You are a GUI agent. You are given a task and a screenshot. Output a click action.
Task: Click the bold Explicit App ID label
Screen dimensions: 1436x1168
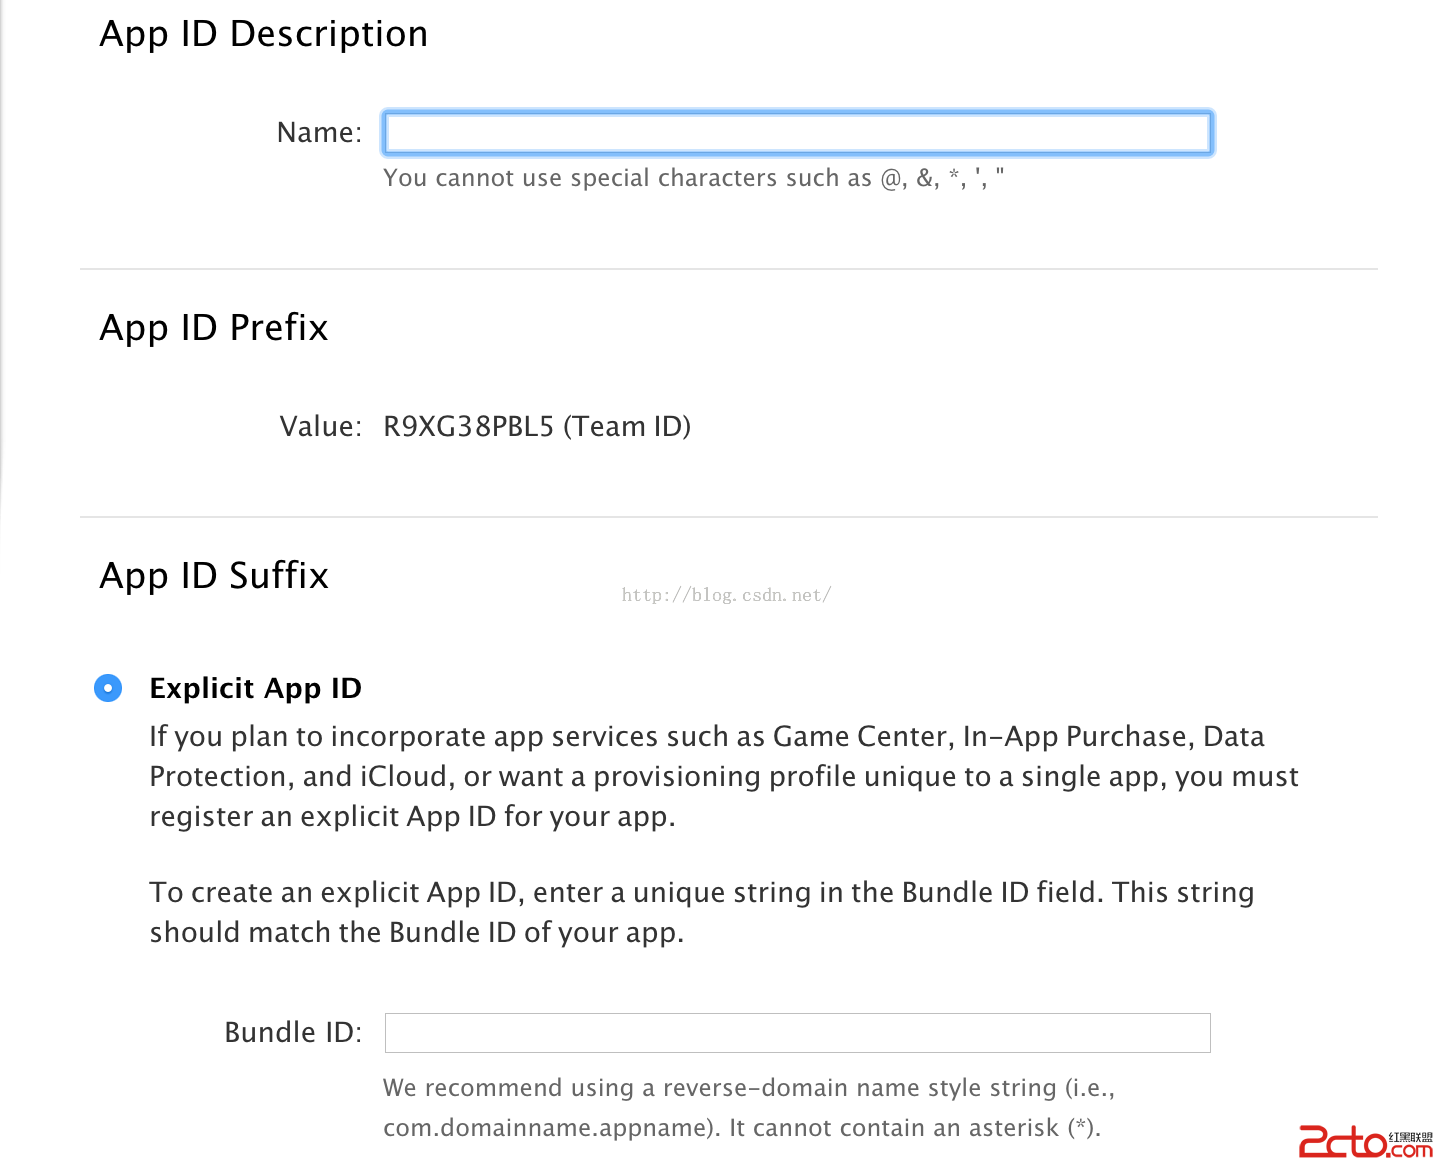click(255, 688)
